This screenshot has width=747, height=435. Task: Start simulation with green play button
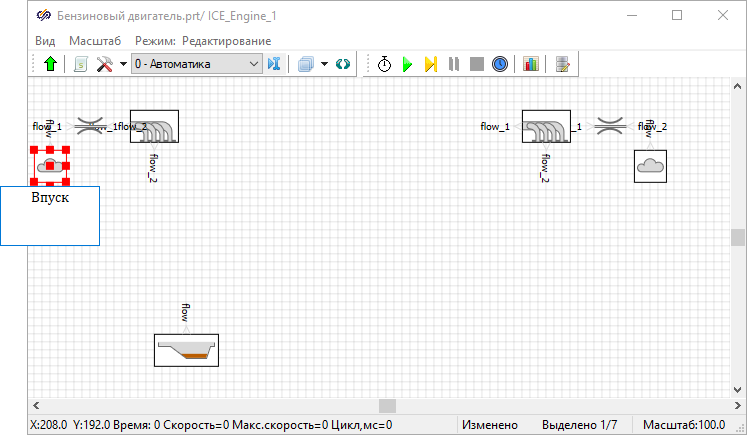pos(407,64)
